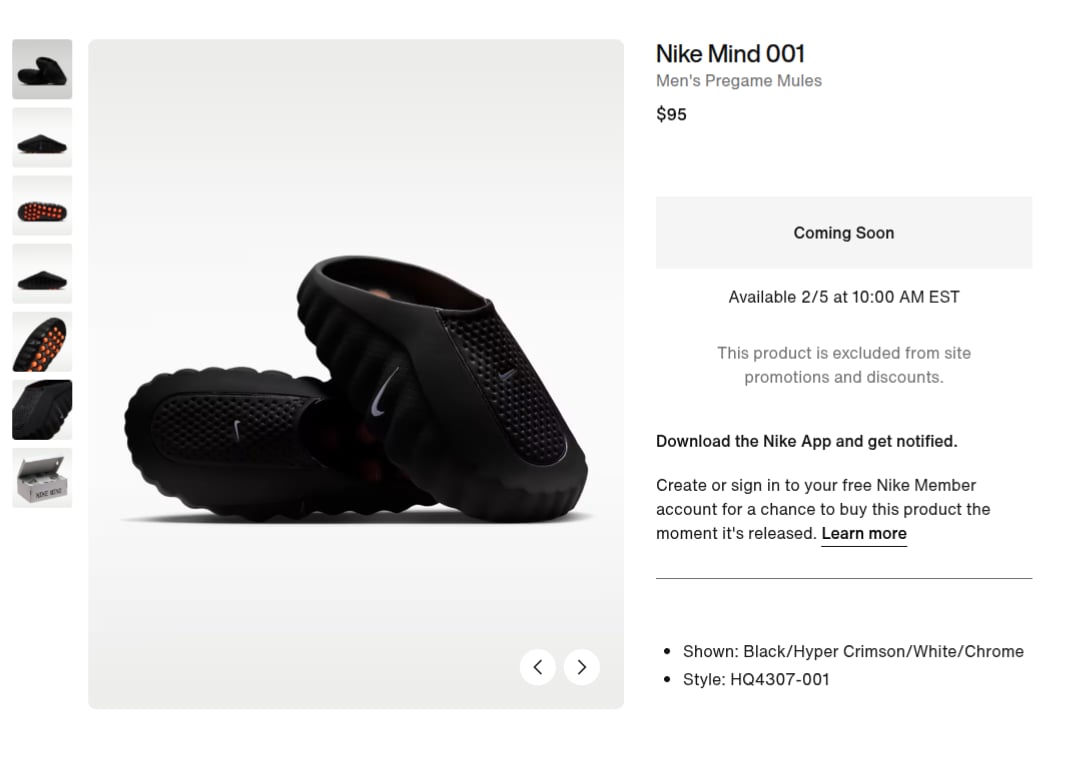This screenshot has width=1070, height=760.
Task: Click the Men's Pregame Mules subtitle
Action: click(x=738, y=80)
